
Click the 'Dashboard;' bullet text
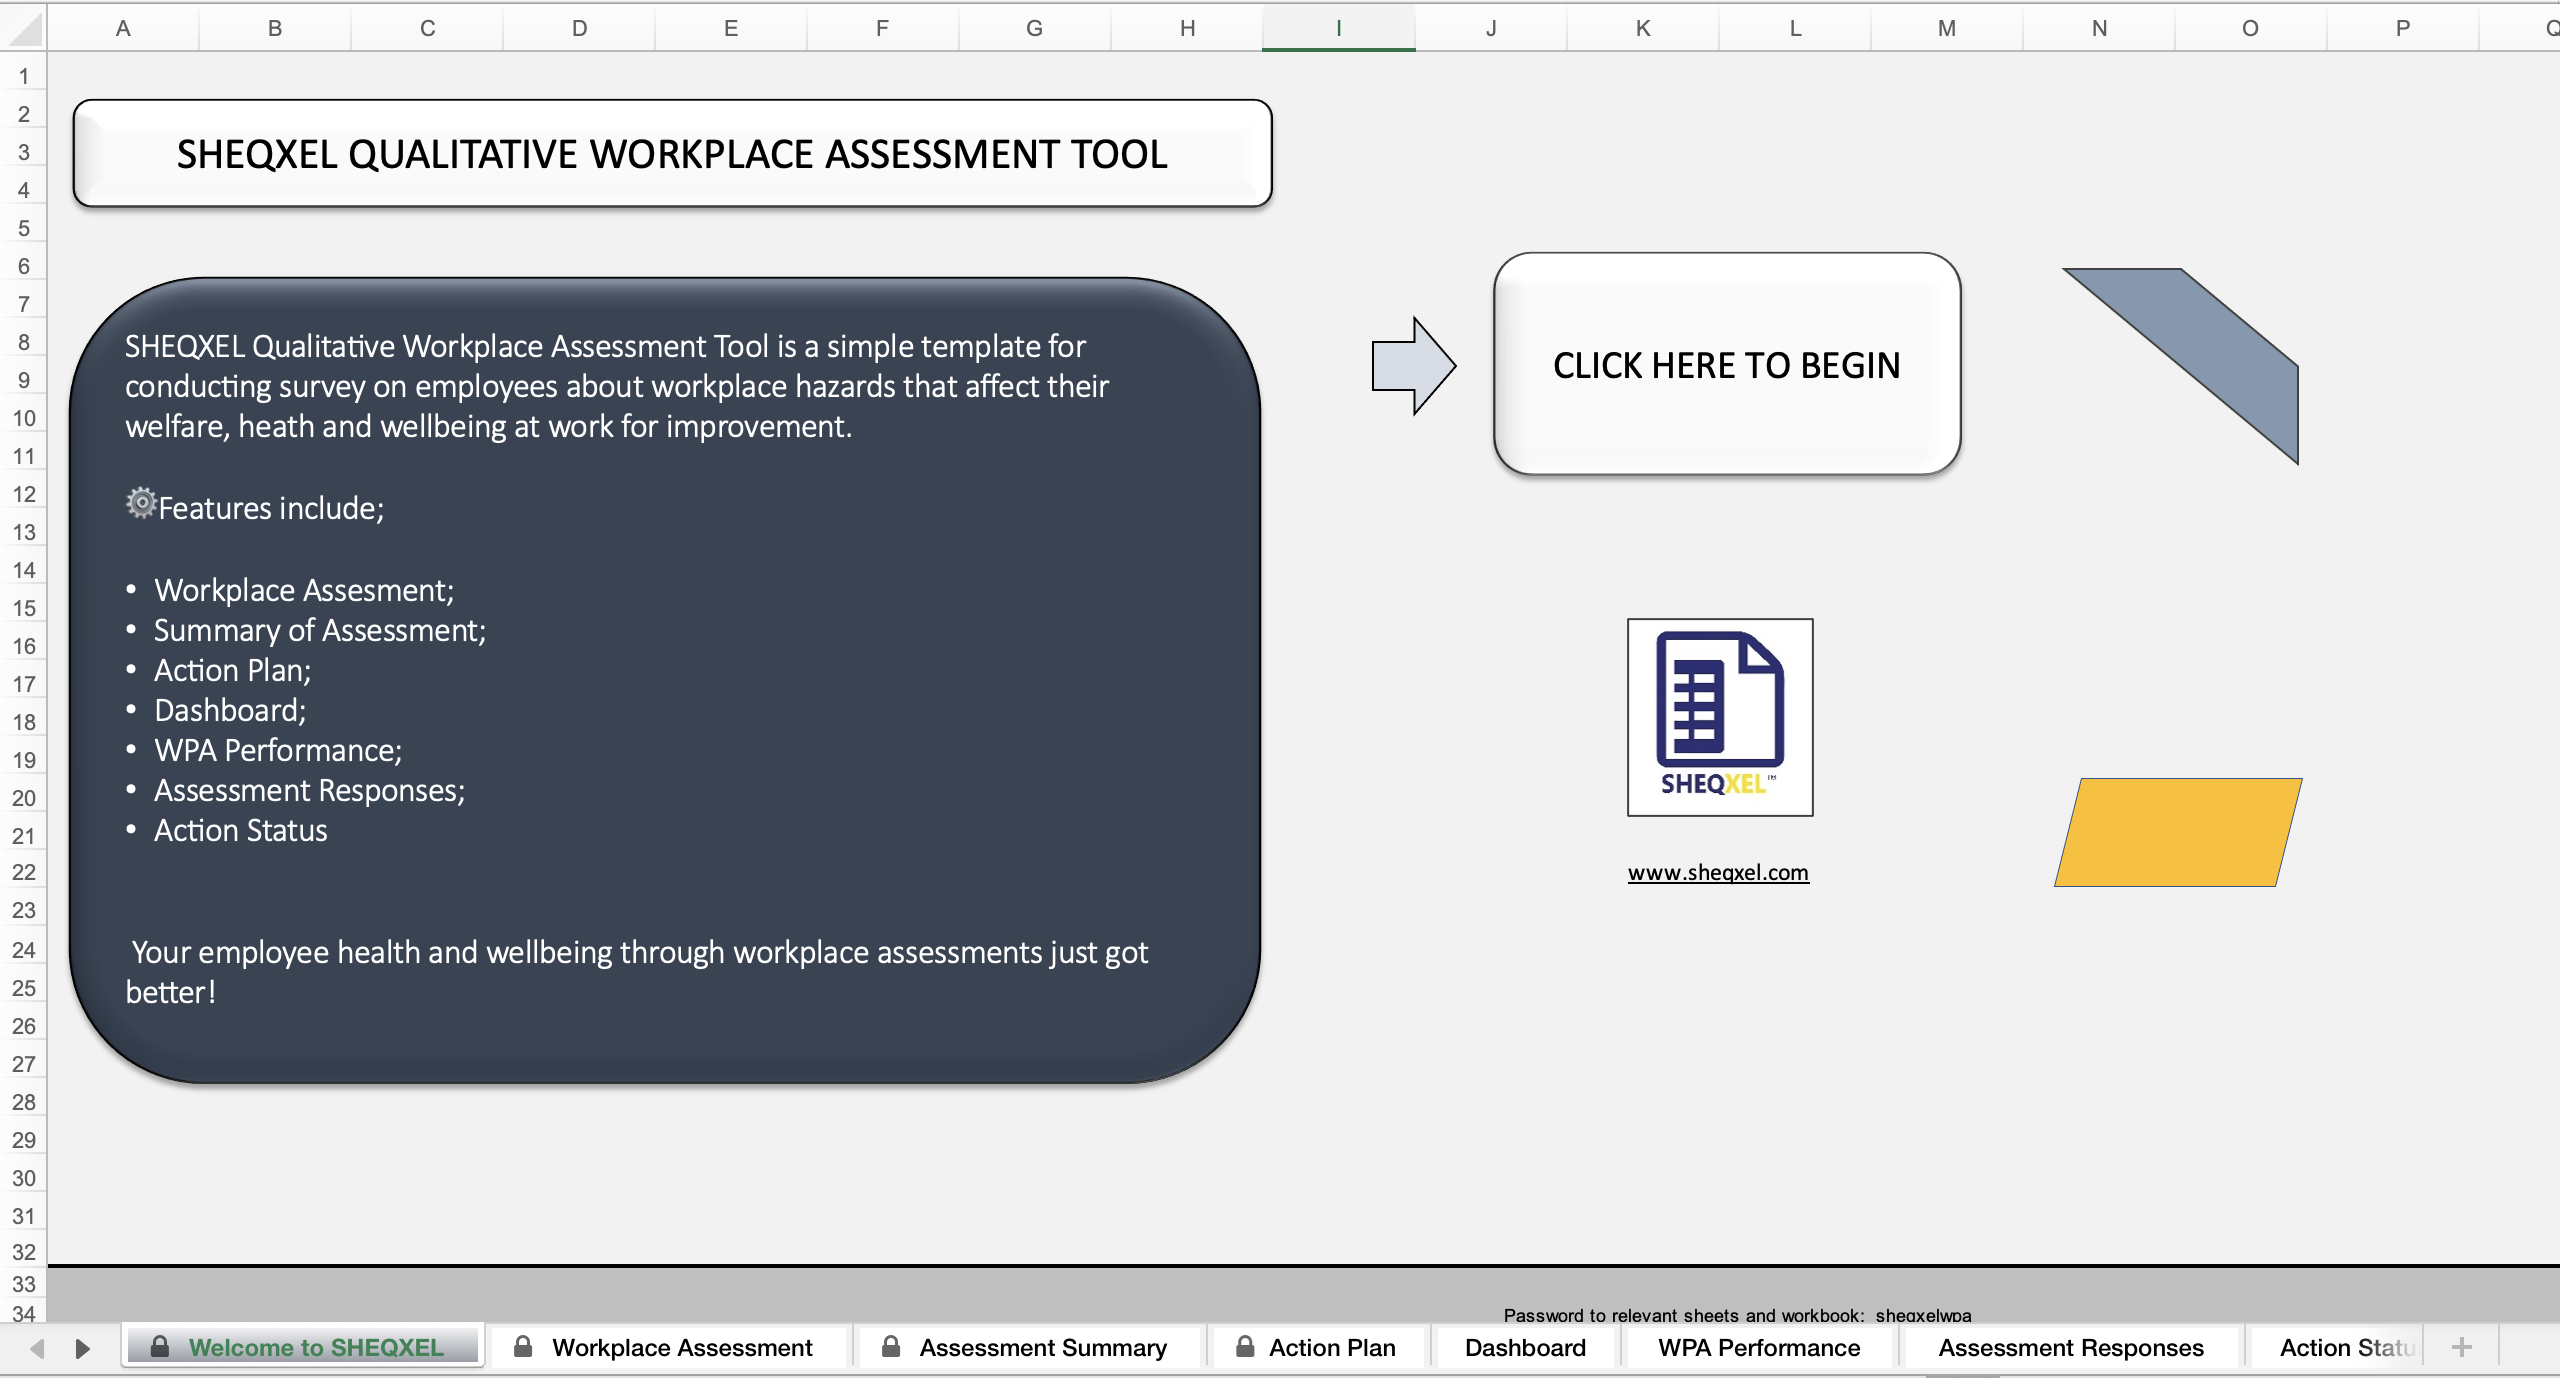coord(230,710)
